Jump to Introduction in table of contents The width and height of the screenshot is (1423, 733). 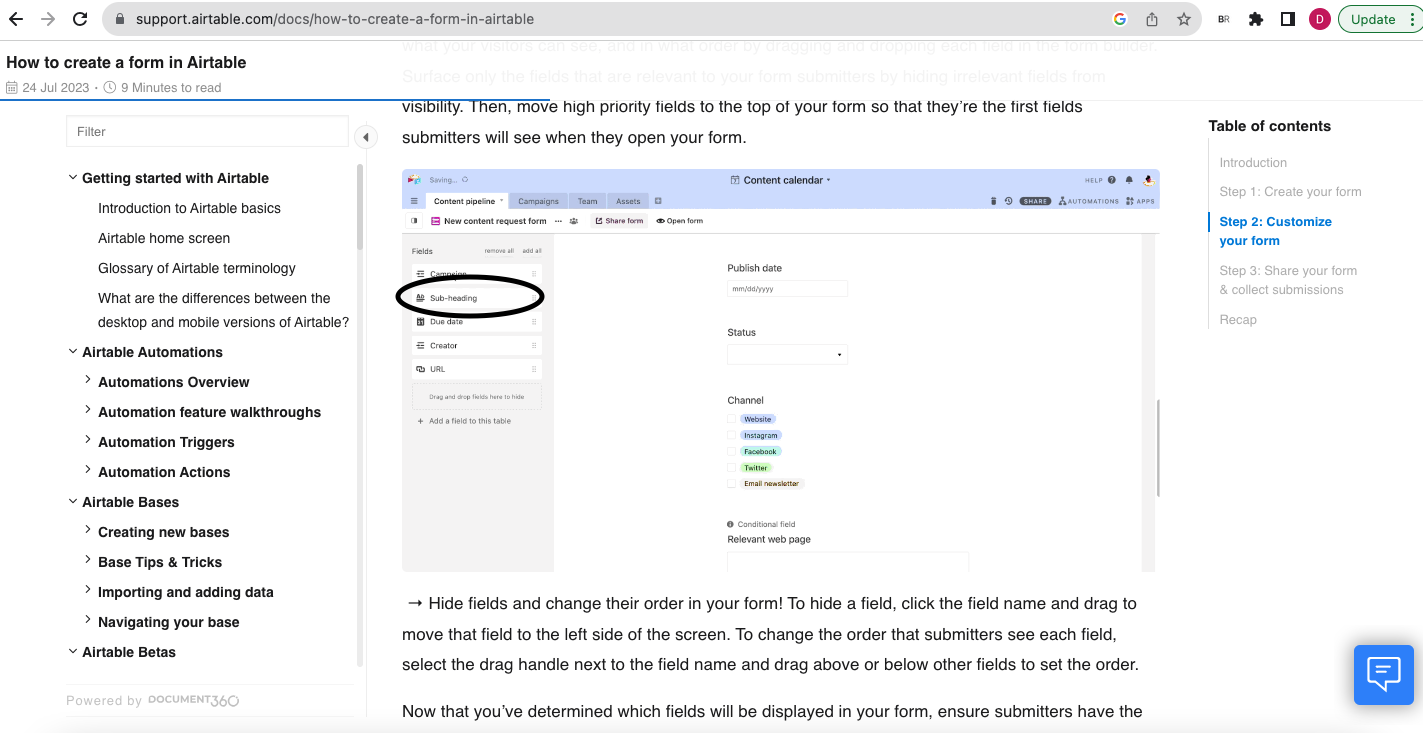coord(1253,162)
